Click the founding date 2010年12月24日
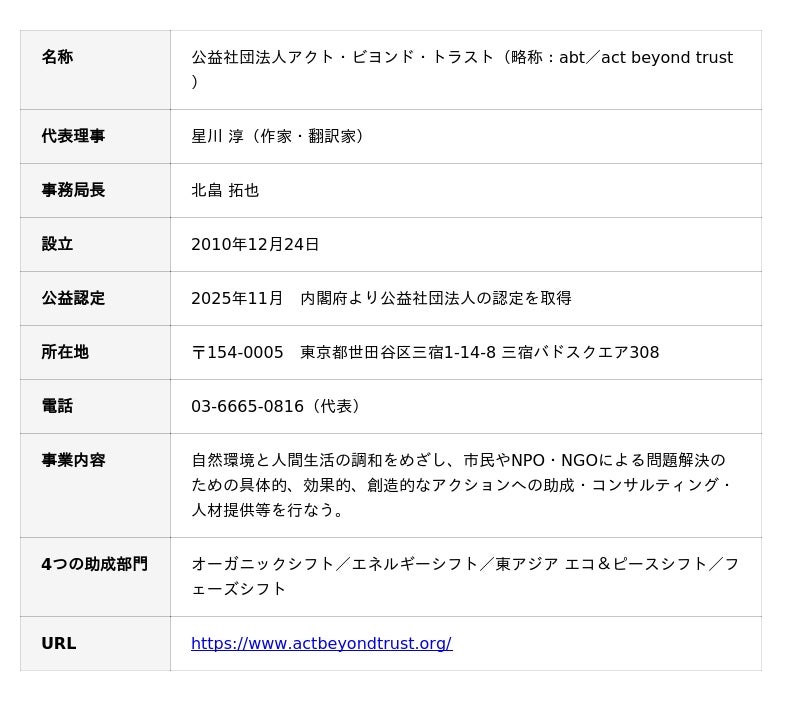Image resolution: width=800 pixels, height=701 pixels. (255, 244)
